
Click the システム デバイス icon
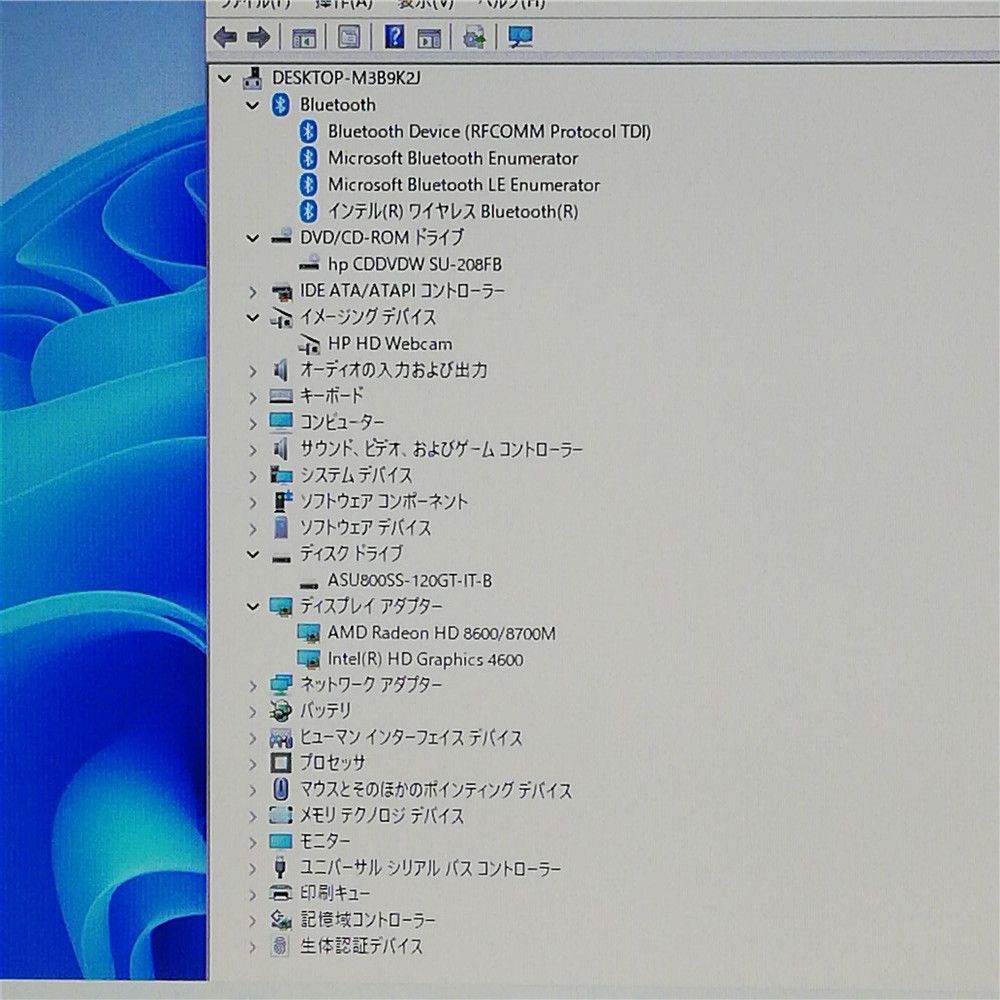281,475
